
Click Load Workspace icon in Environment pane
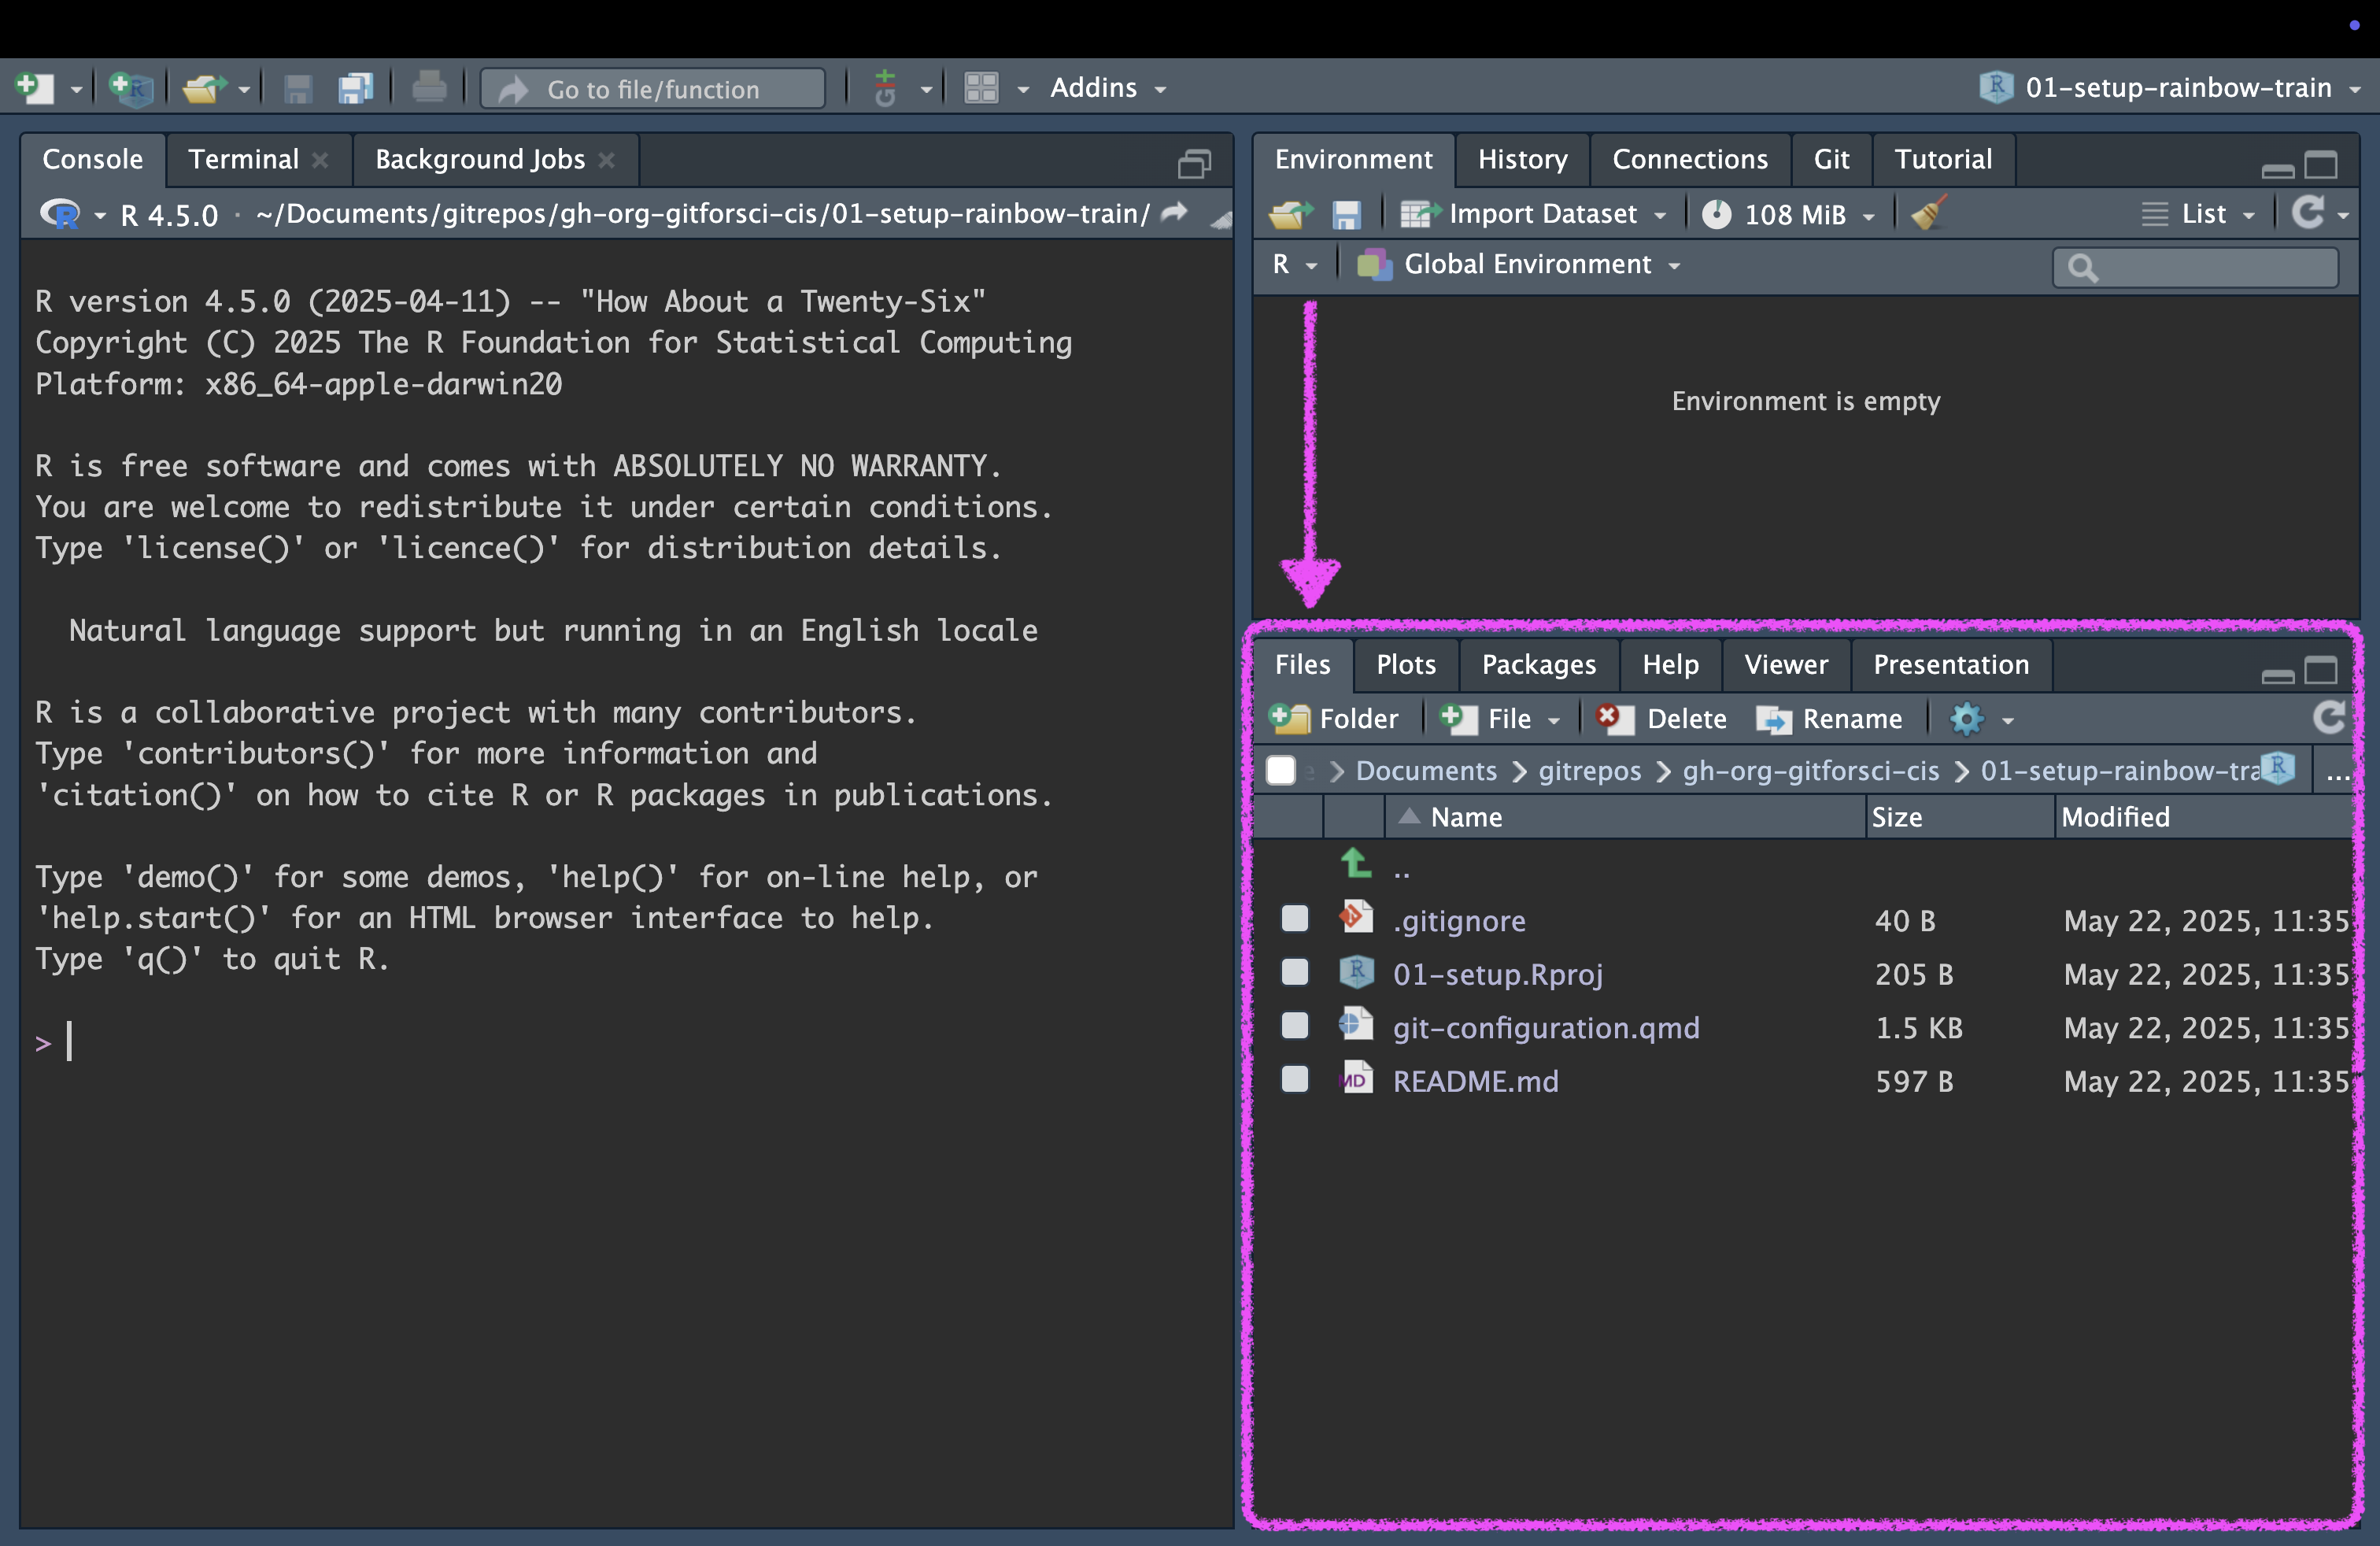tap(1290, 214)
